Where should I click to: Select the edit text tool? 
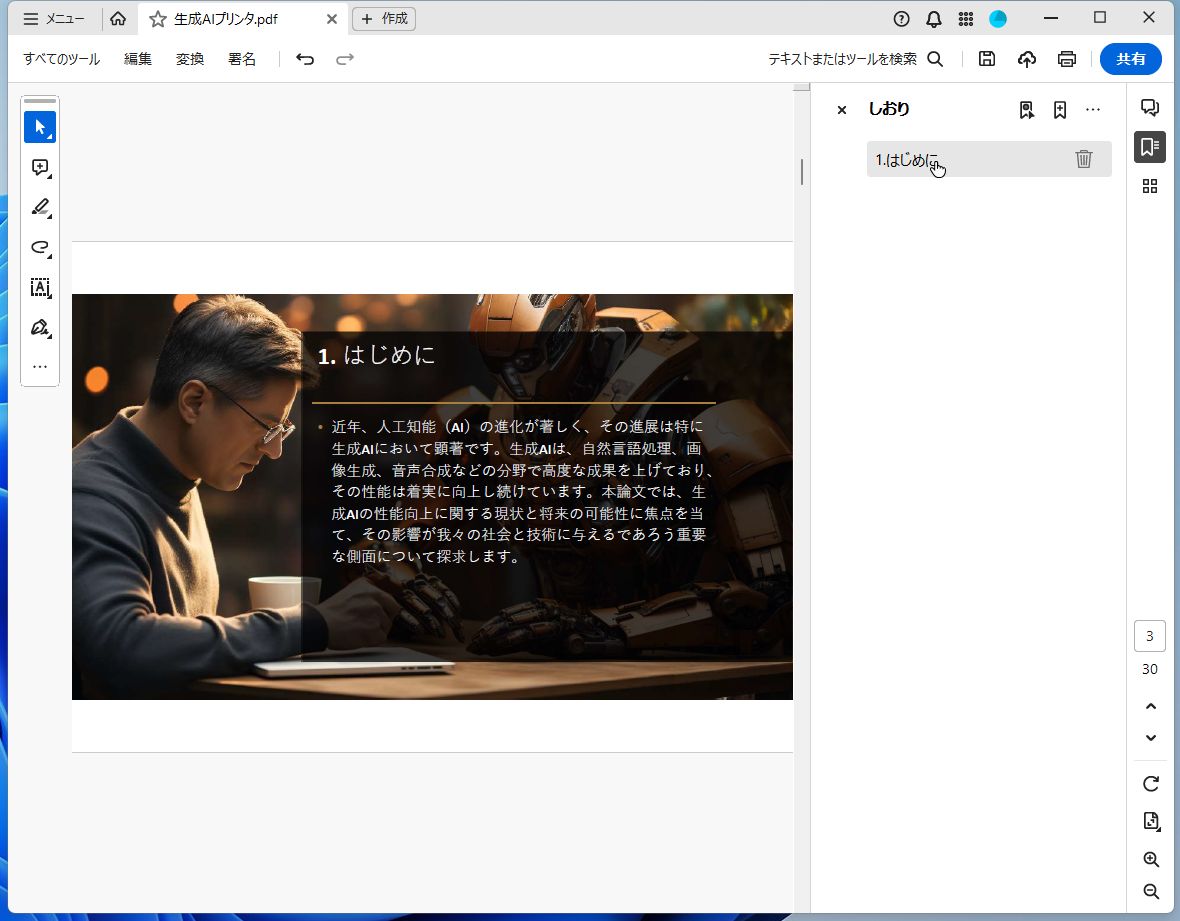coord(40,288)
